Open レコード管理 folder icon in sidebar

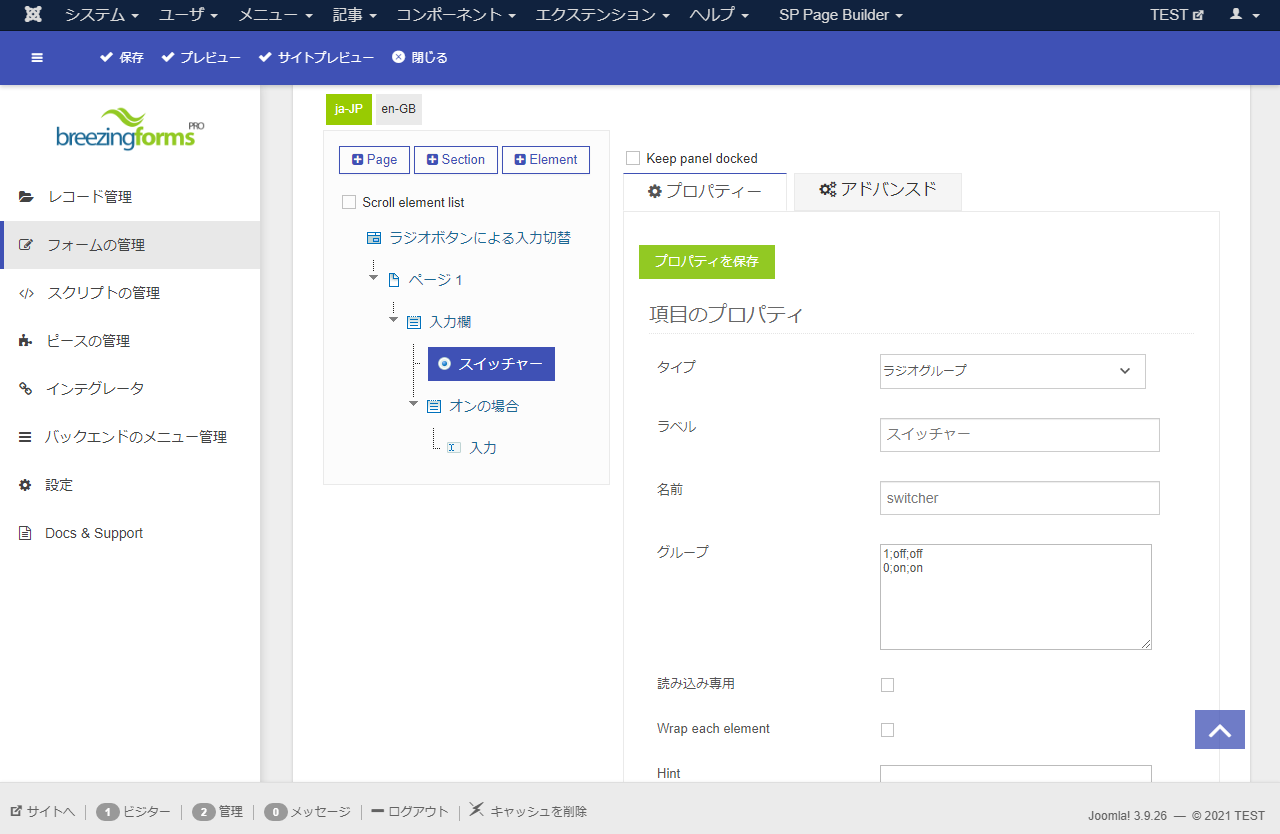(x=26, y=197)
